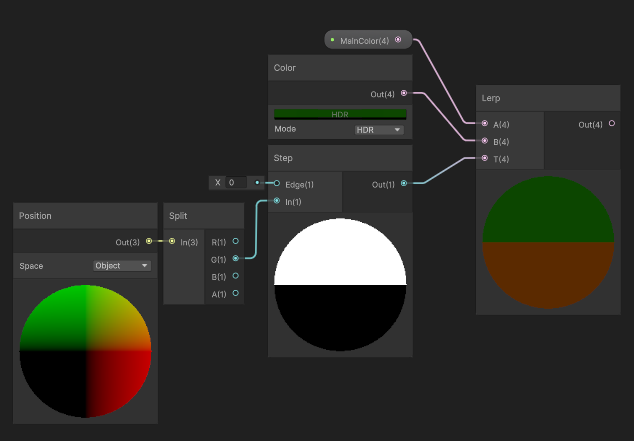This screenshot has height=441, width=634.
Task: Click the Position node Out(3) port
Action: [149, 241]
